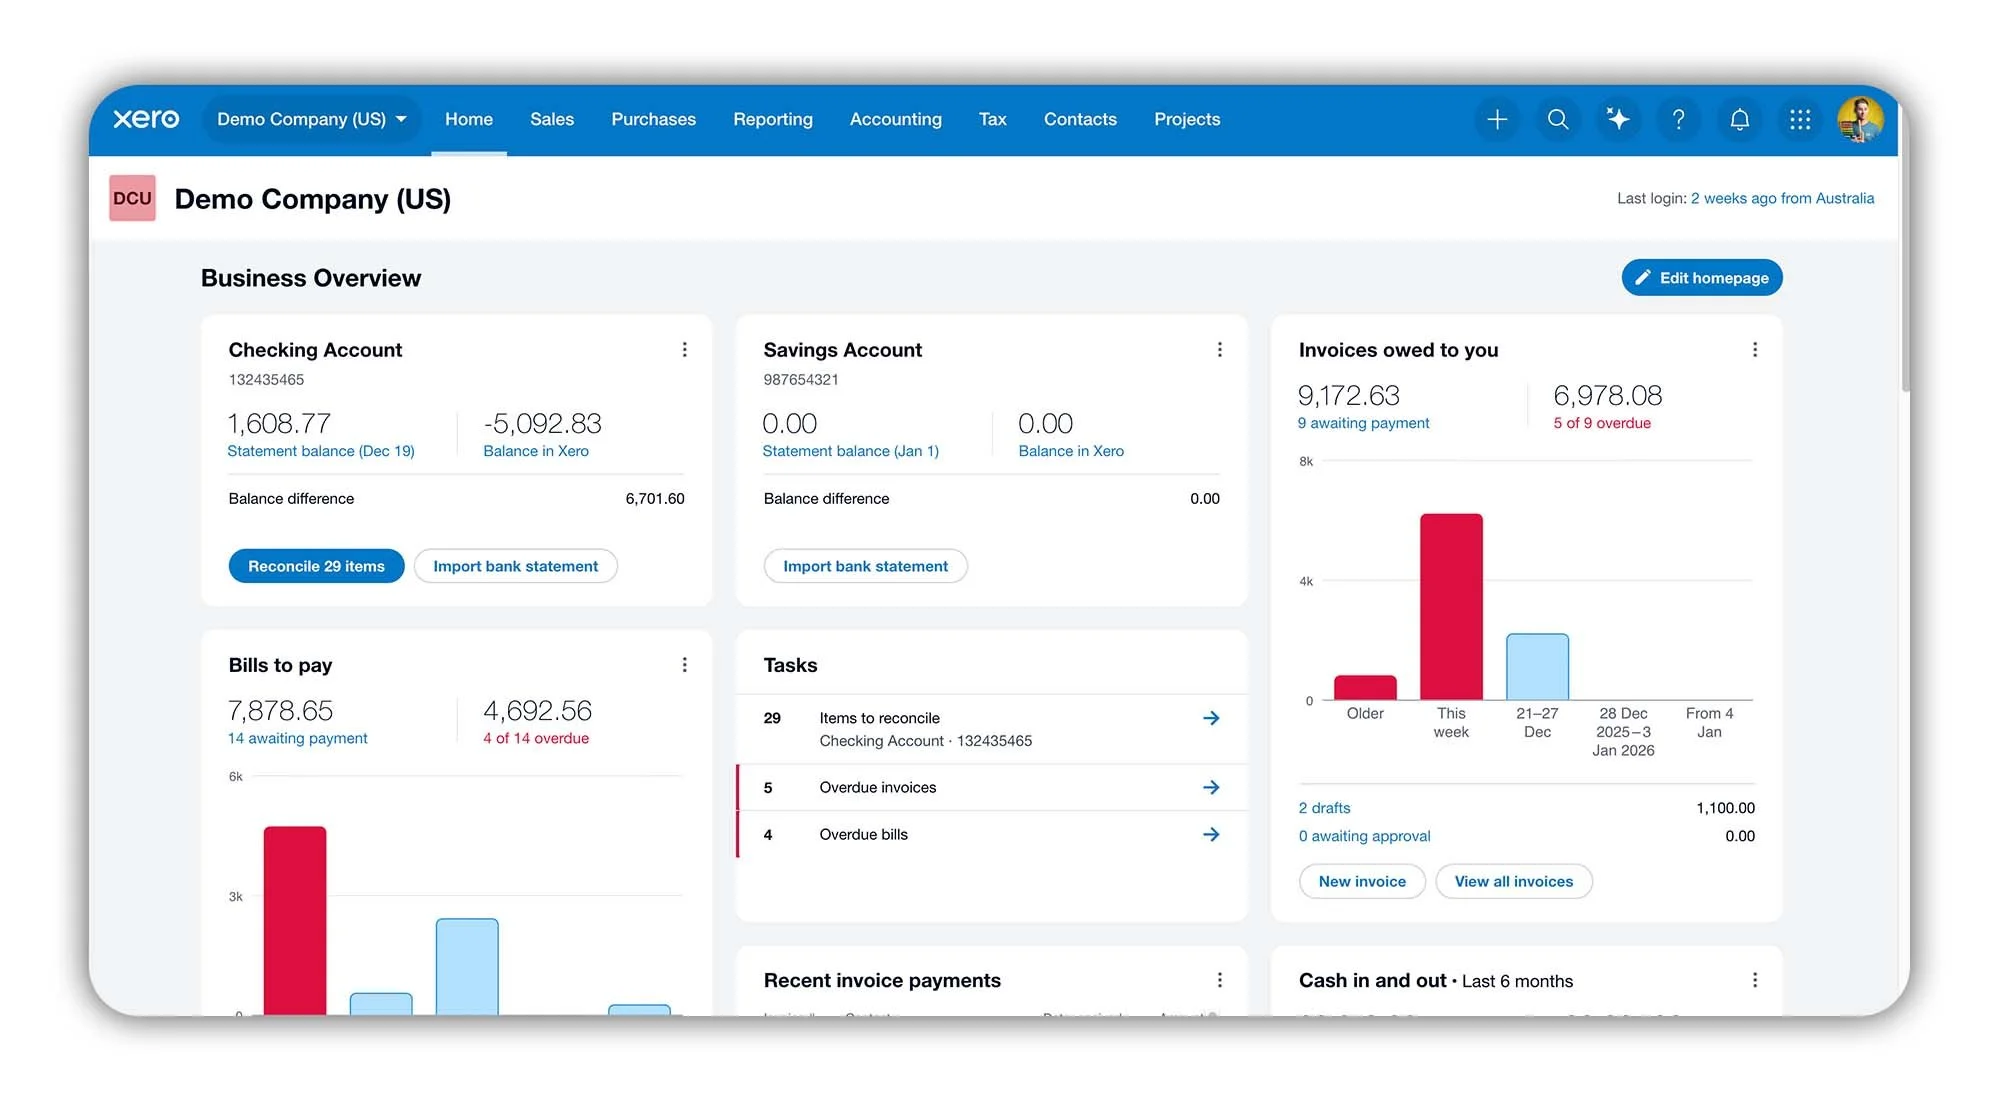Click the Xero logo
2000x1100 pixels.
(x=146, y=118)
